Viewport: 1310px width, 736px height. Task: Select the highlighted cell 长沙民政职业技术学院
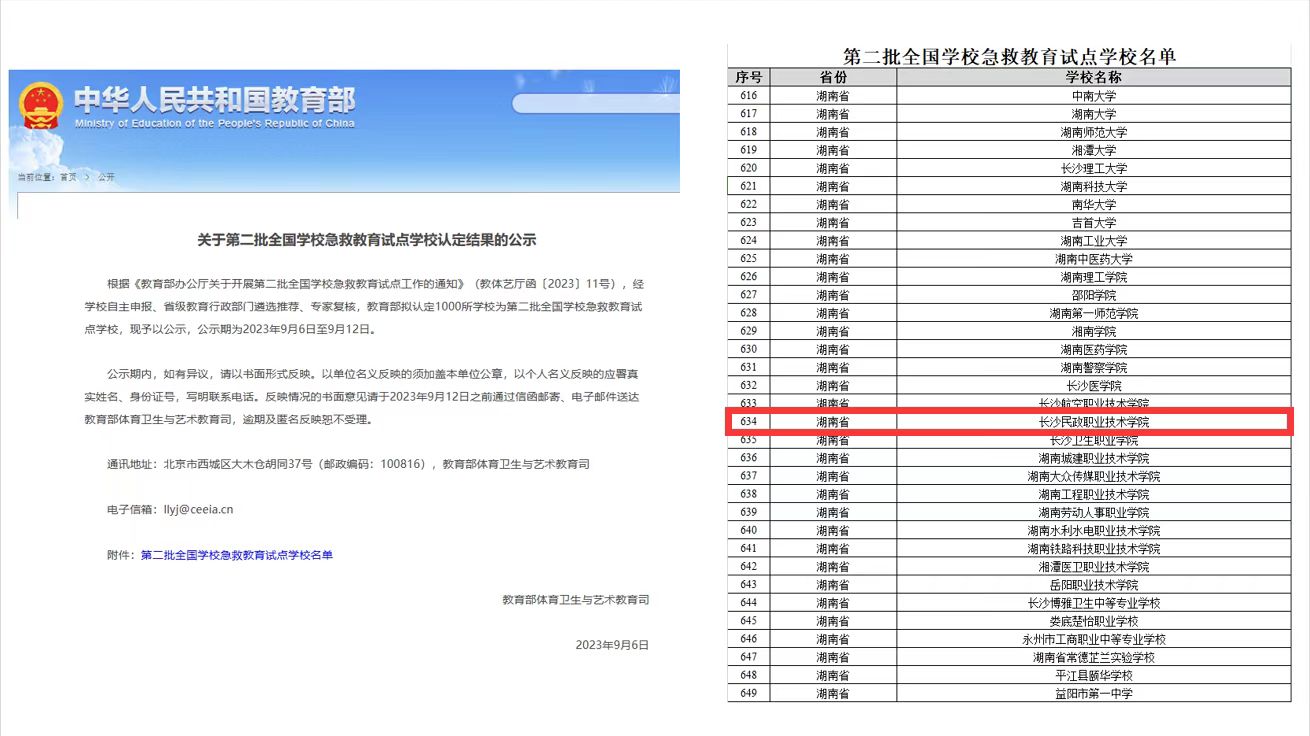point(1094,422)
